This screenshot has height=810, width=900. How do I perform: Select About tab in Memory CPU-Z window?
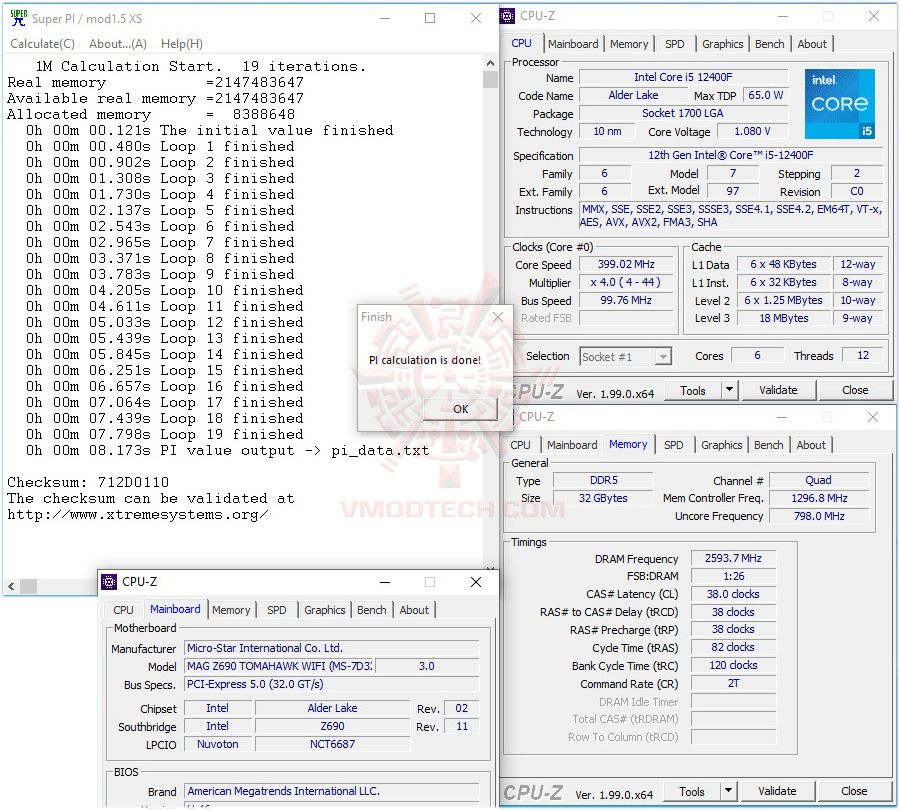tap(810, 445)
